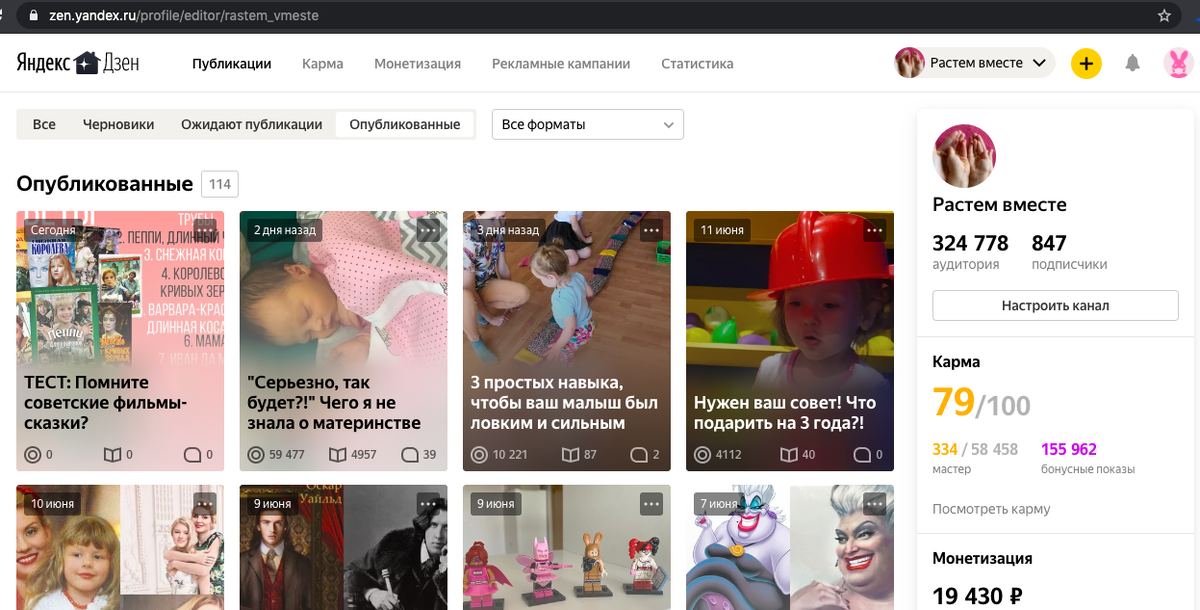1200x610 pixels.
Task: Click views icon showing 4112
Action: 701,455
